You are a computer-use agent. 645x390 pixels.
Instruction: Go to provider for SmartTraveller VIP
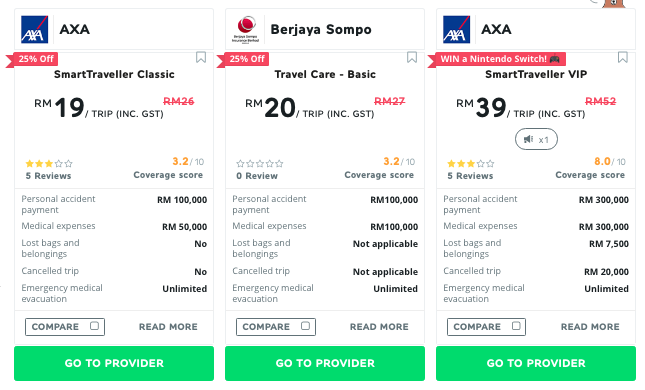(x=536, y=363)
